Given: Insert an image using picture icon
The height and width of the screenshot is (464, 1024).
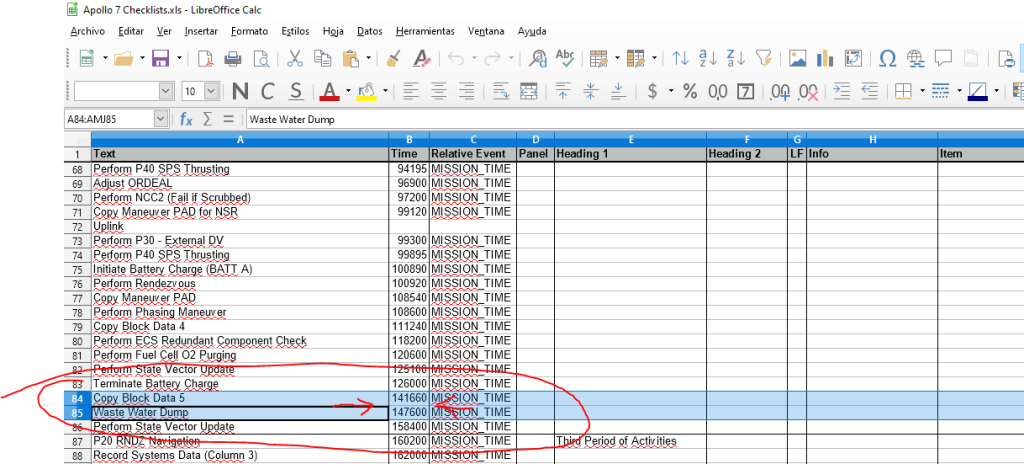Looking at the screenshot, I should (x=797, y=59).
